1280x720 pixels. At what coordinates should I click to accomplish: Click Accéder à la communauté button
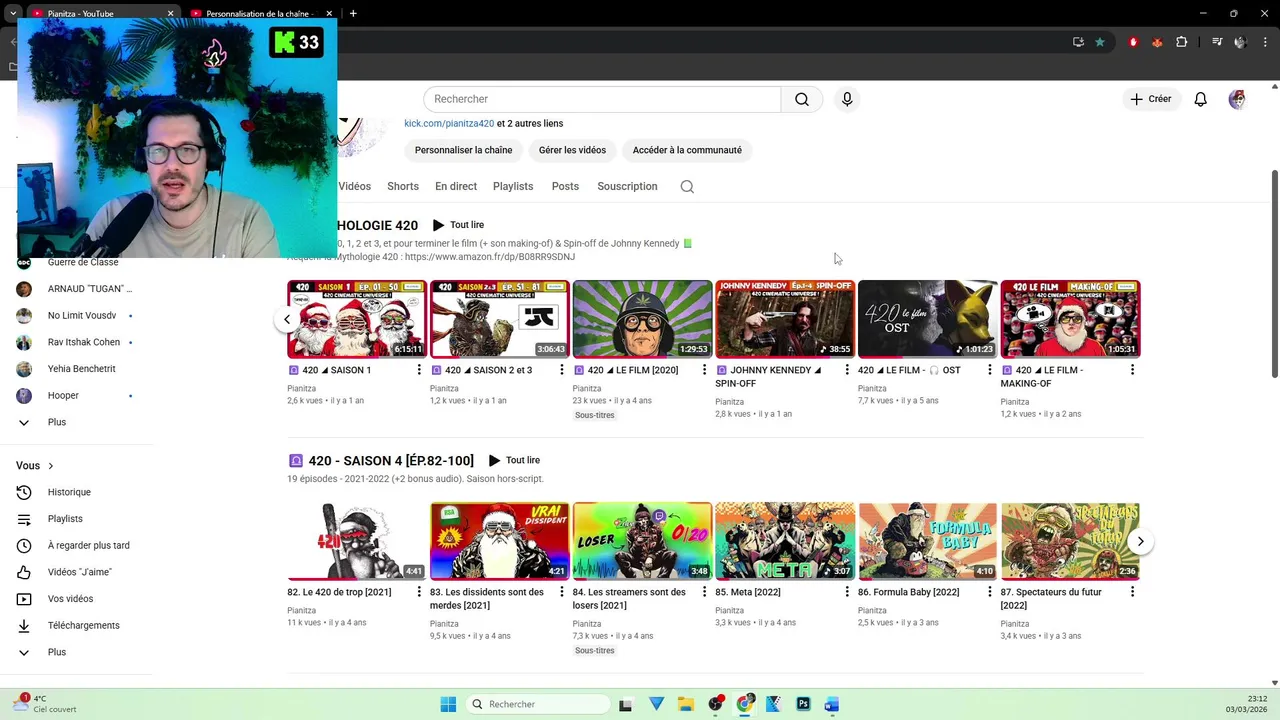(687, 150)
